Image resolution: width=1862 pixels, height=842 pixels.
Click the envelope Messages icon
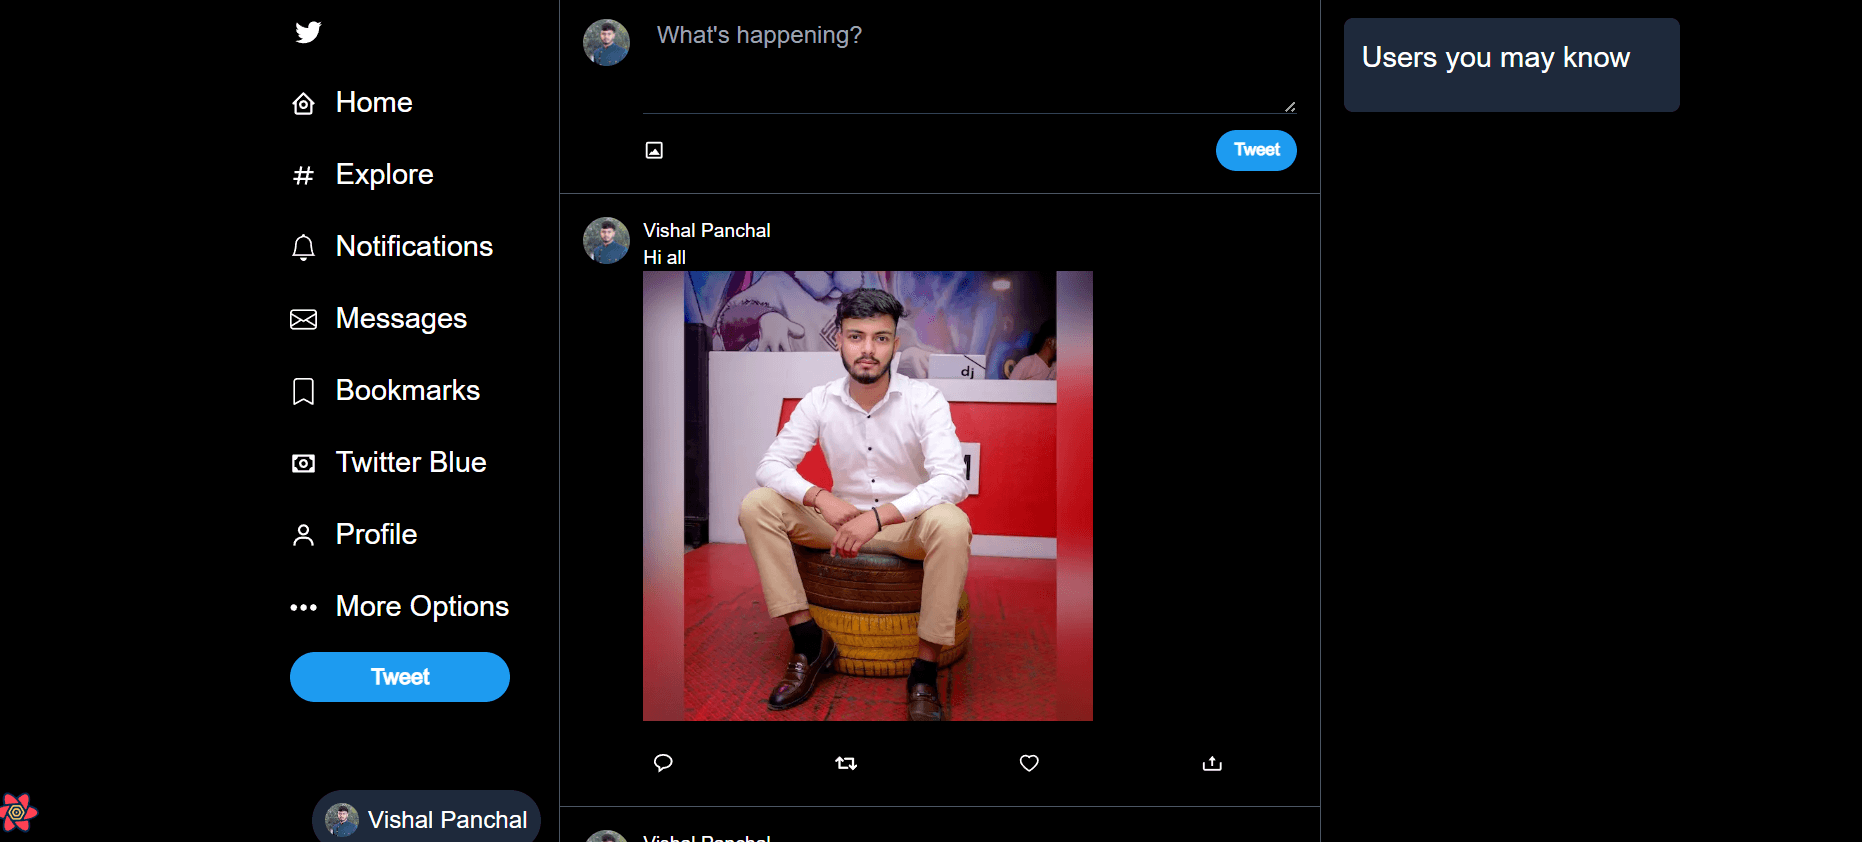click(303, 319)
